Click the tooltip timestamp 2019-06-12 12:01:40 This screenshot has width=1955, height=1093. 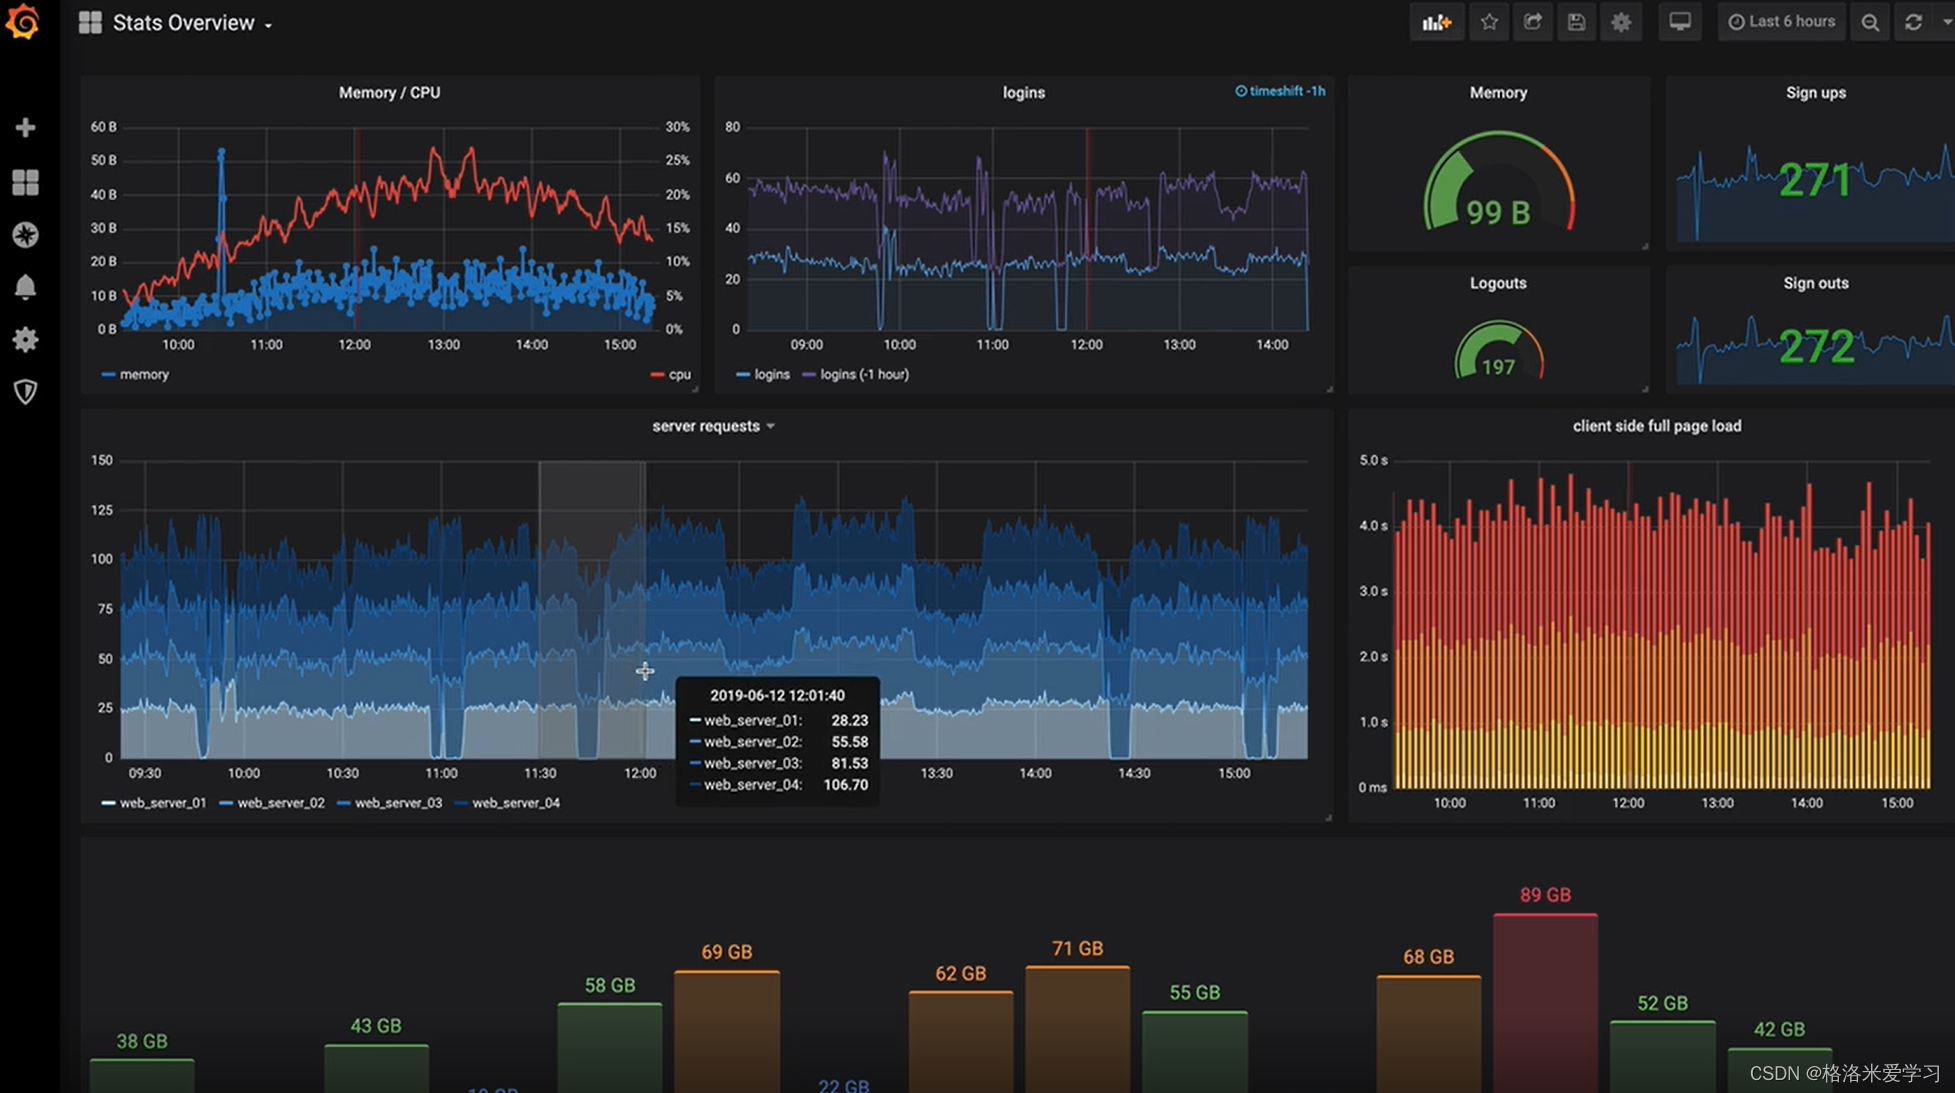click(777, 695)
